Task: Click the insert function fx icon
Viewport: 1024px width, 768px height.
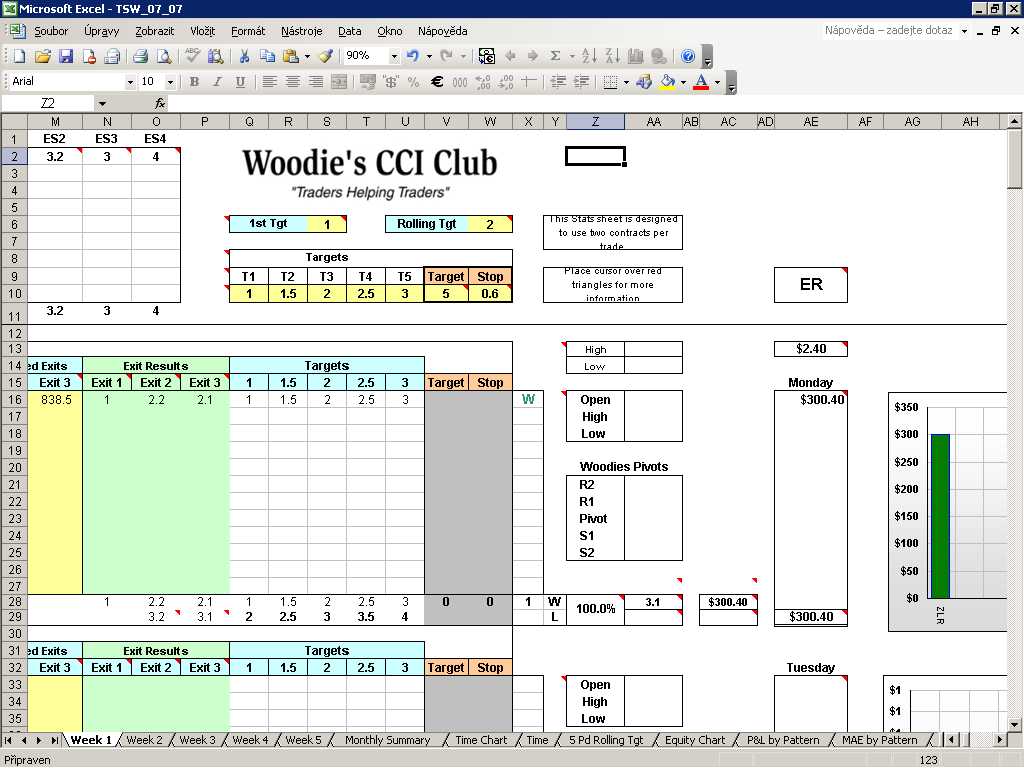Action: coord(160,103)
